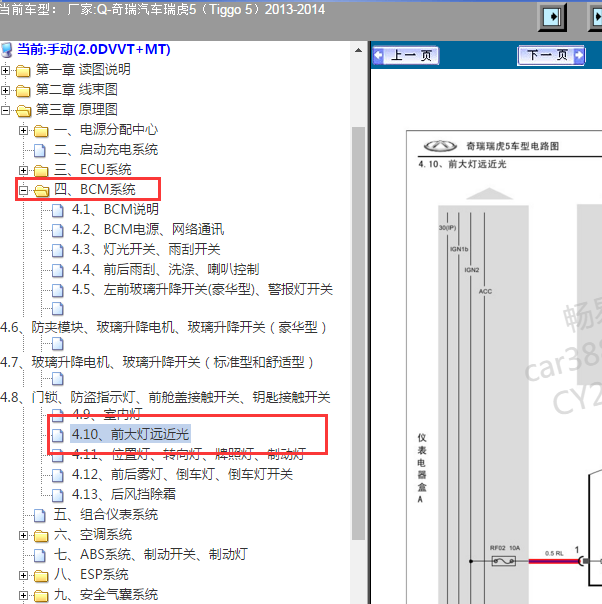Select 四、BCM系统 entry

click(95, 190)
